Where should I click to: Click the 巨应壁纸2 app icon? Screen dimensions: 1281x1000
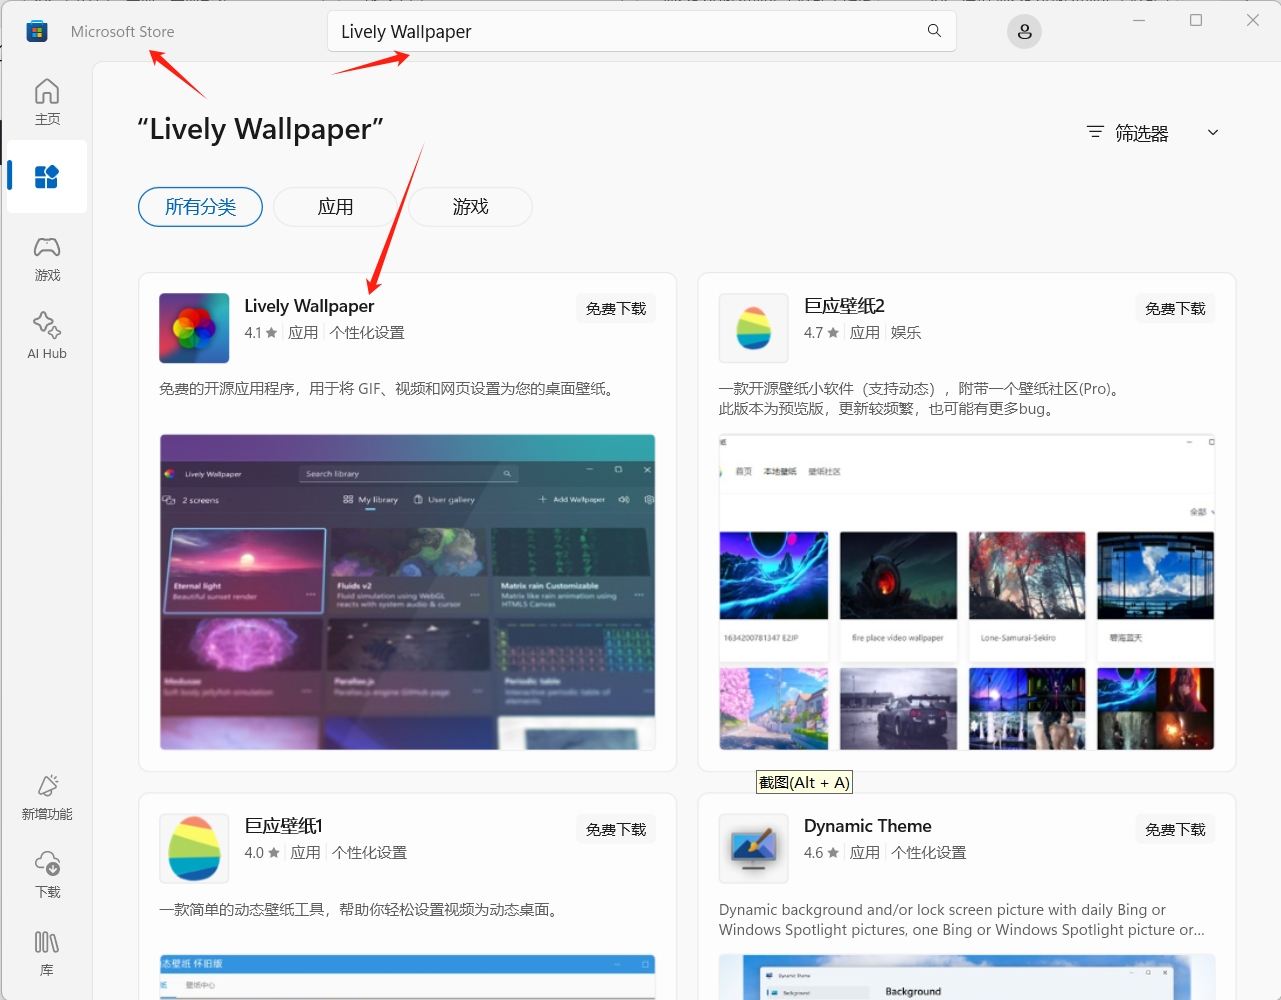(754, 328)
